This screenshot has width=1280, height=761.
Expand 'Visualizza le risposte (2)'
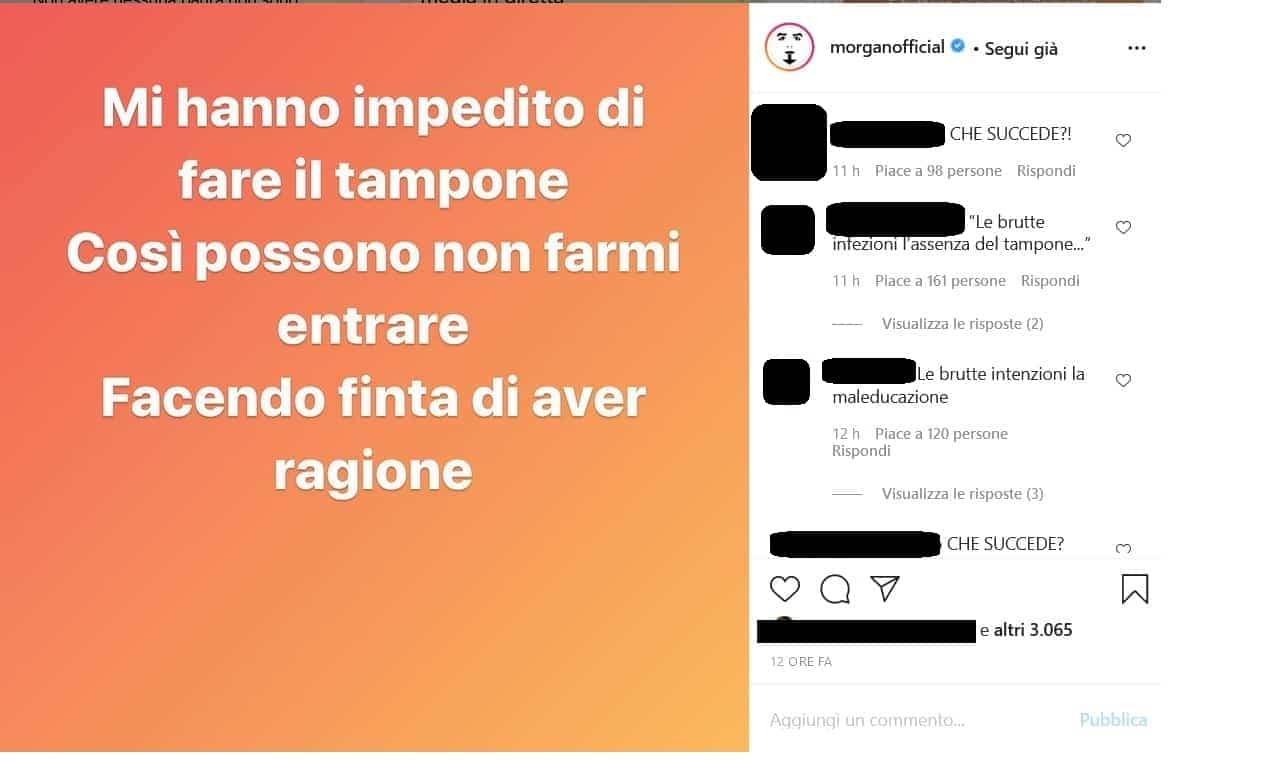point(962,324)
